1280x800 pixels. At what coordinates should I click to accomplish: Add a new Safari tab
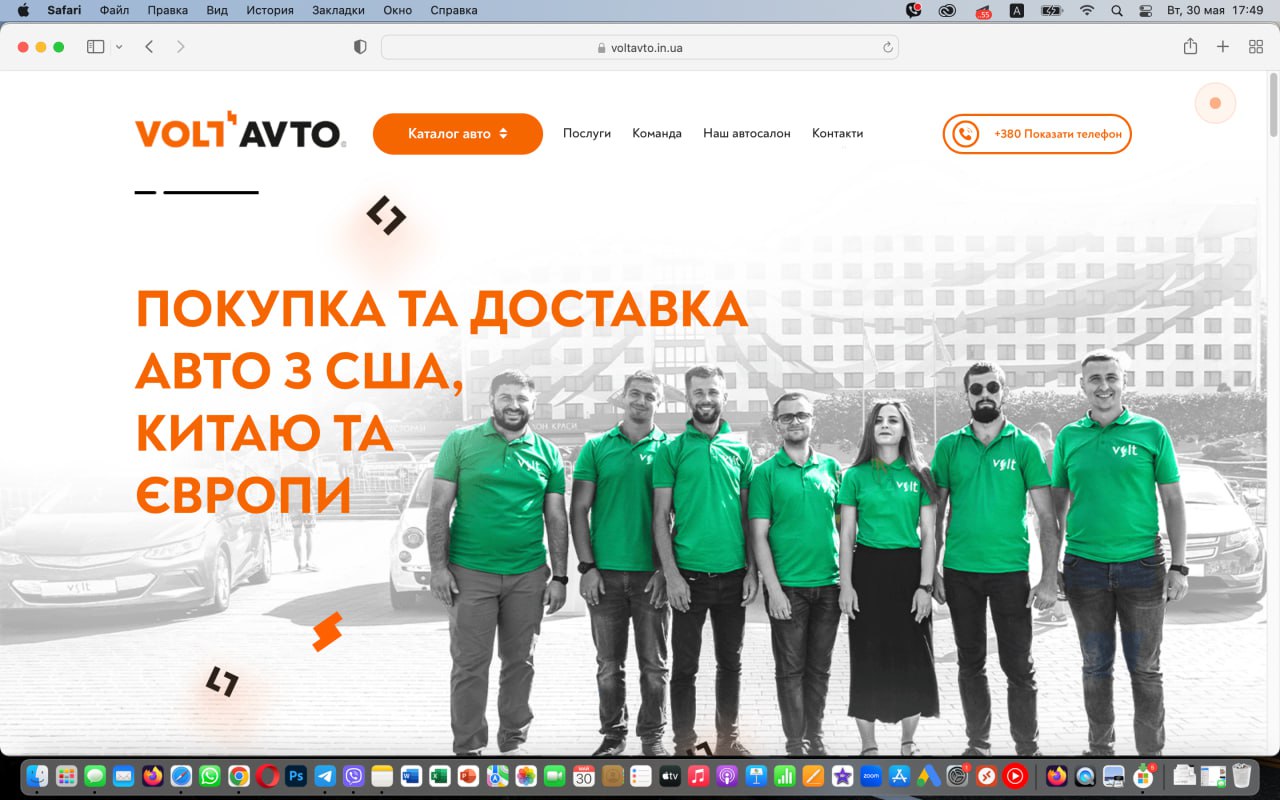pos(1222,47)
